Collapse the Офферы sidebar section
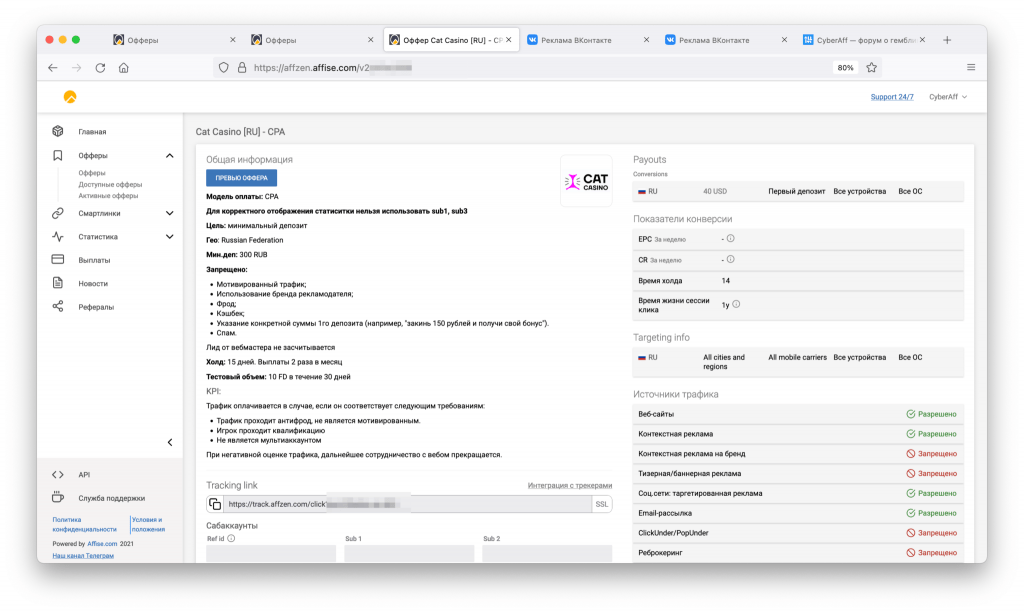 (170, 155)
